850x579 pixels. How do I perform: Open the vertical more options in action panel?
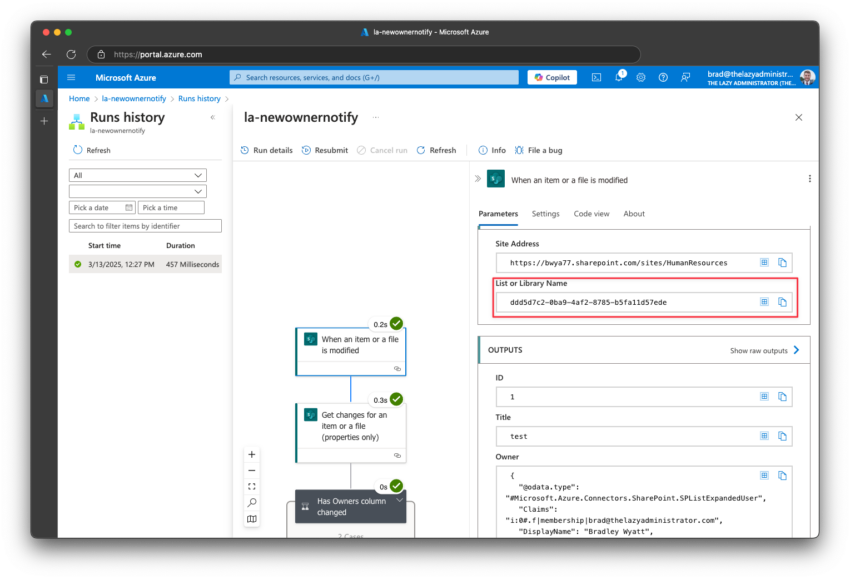pyautogui.click(x=809, y=179)
